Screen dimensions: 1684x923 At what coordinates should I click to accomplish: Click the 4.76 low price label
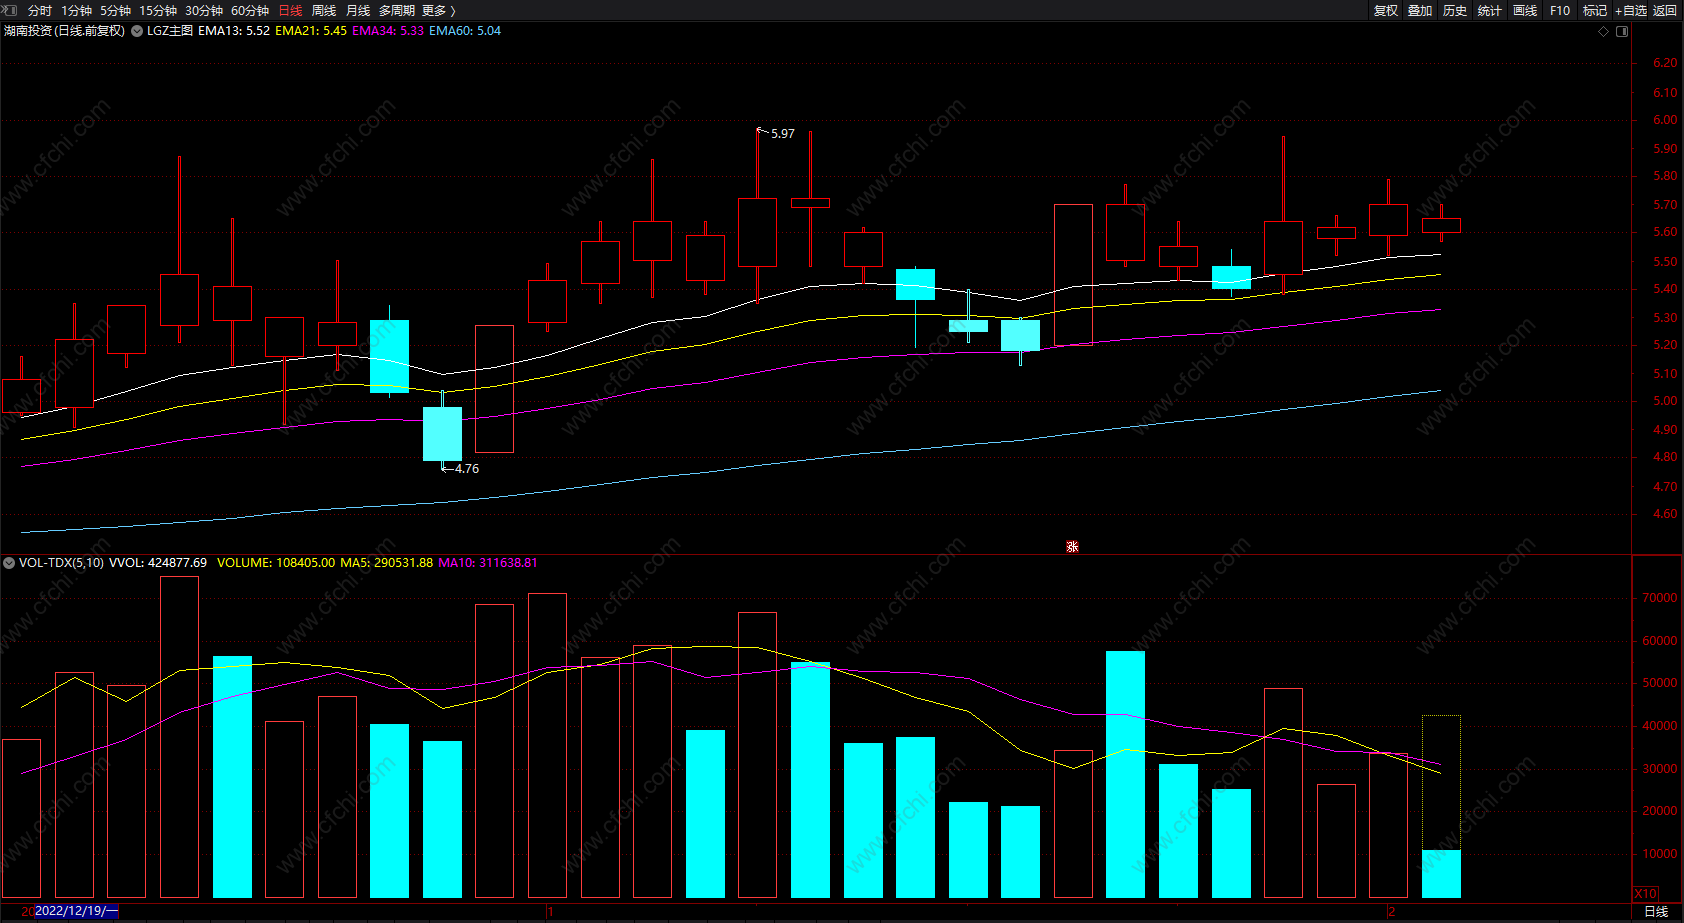(x=467, y=469)
